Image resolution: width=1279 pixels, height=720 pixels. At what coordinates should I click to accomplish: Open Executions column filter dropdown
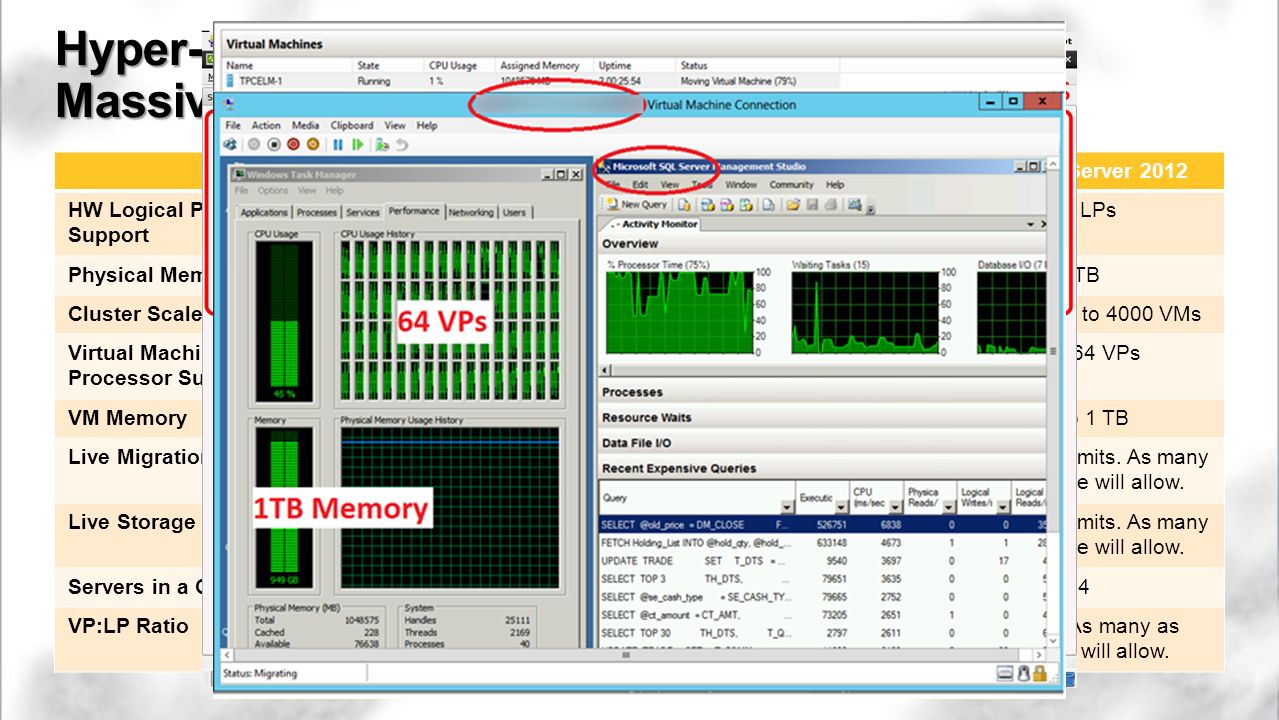[x=840, y=508]
